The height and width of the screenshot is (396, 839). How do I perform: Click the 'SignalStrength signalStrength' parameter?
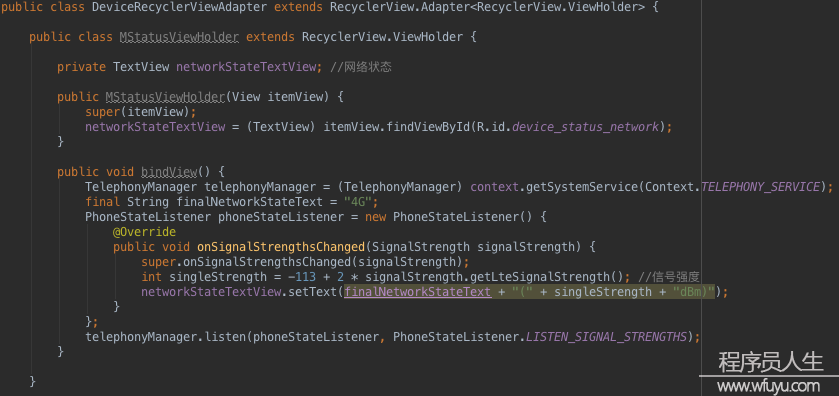pos(474,247)
